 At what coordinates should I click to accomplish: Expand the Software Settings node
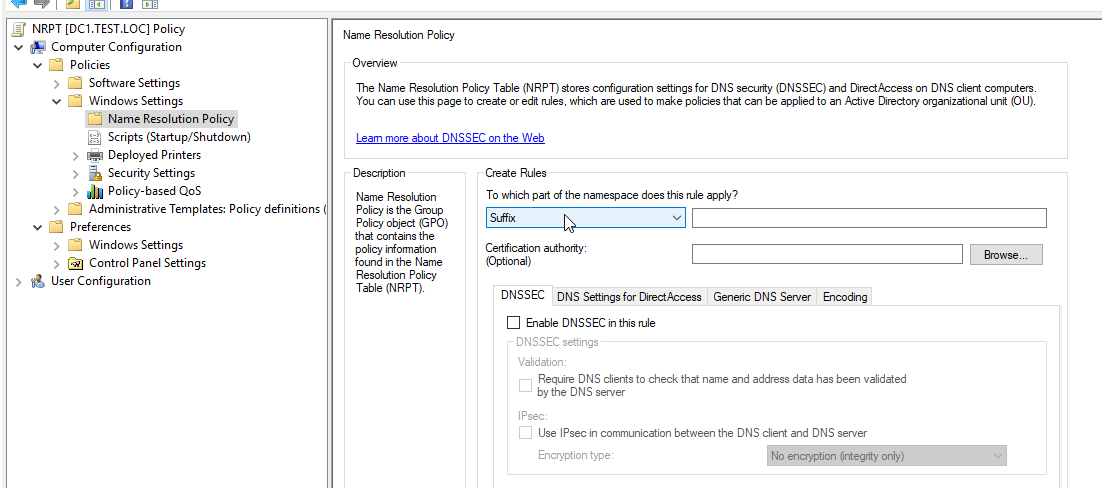(x=58, y=83)
